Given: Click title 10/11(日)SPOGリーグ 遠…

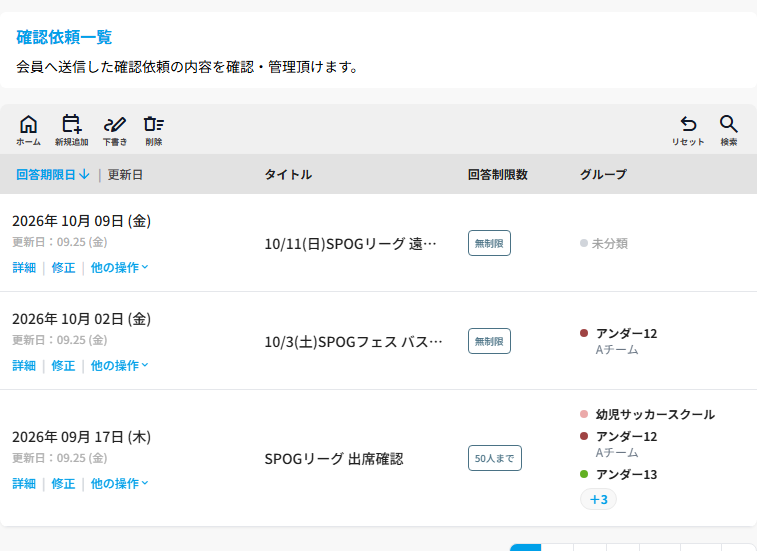Looking at the screenshot, I should tap(350, 243).
